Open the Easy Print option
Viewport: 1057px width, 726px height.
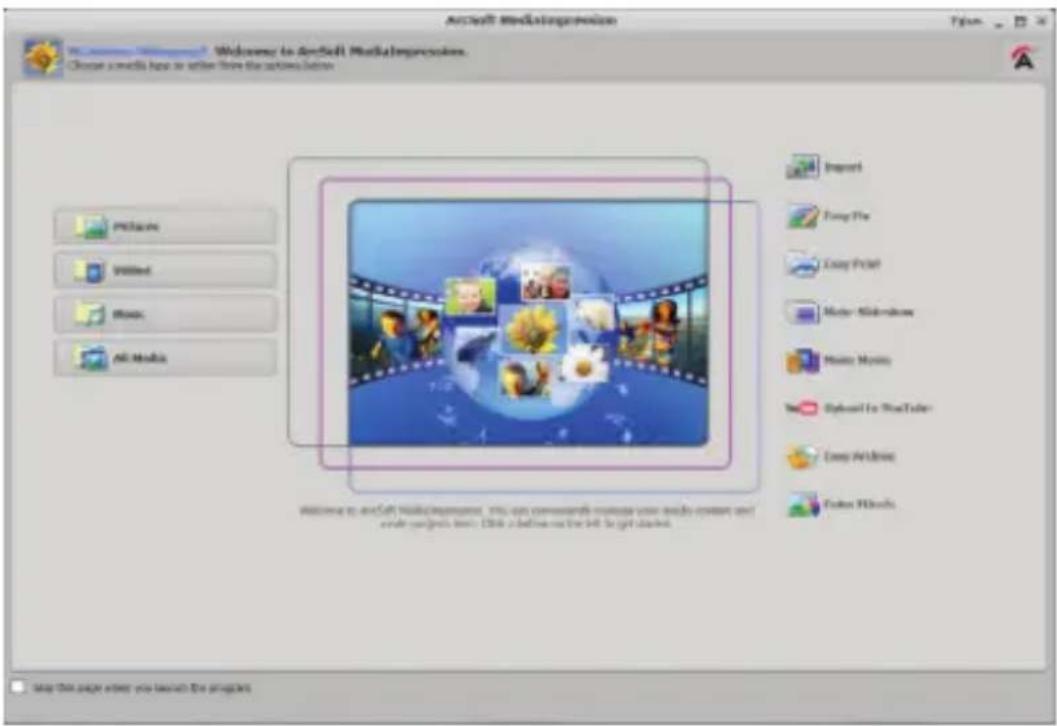pyautogui.click(x=833, y=264)
